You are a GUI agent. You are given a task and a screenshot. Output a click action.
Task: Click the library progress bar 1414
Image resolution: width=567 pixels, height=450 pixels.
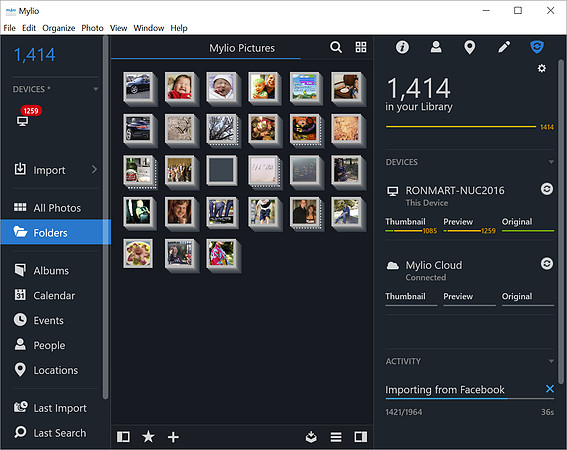[461, 127]
